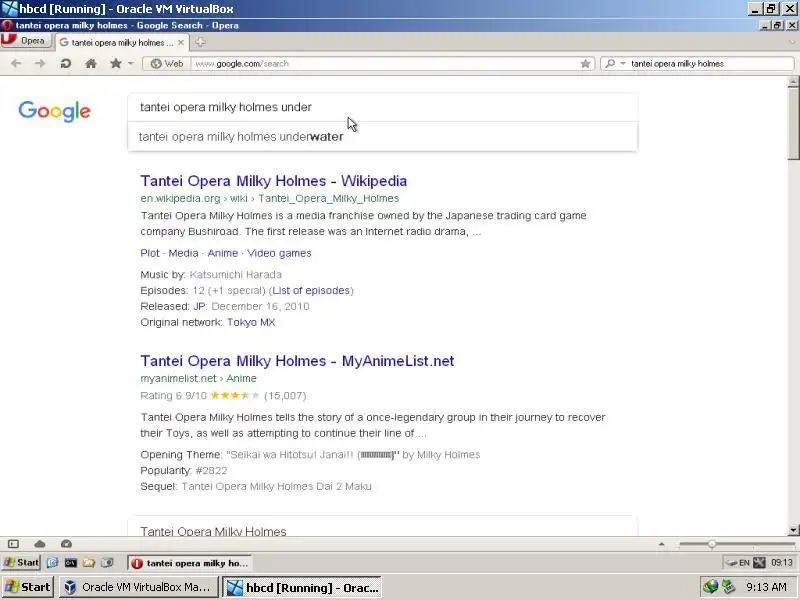Click the host clock 9:13 AM
This screenshot has width=800, height=600.
point(766,587)
